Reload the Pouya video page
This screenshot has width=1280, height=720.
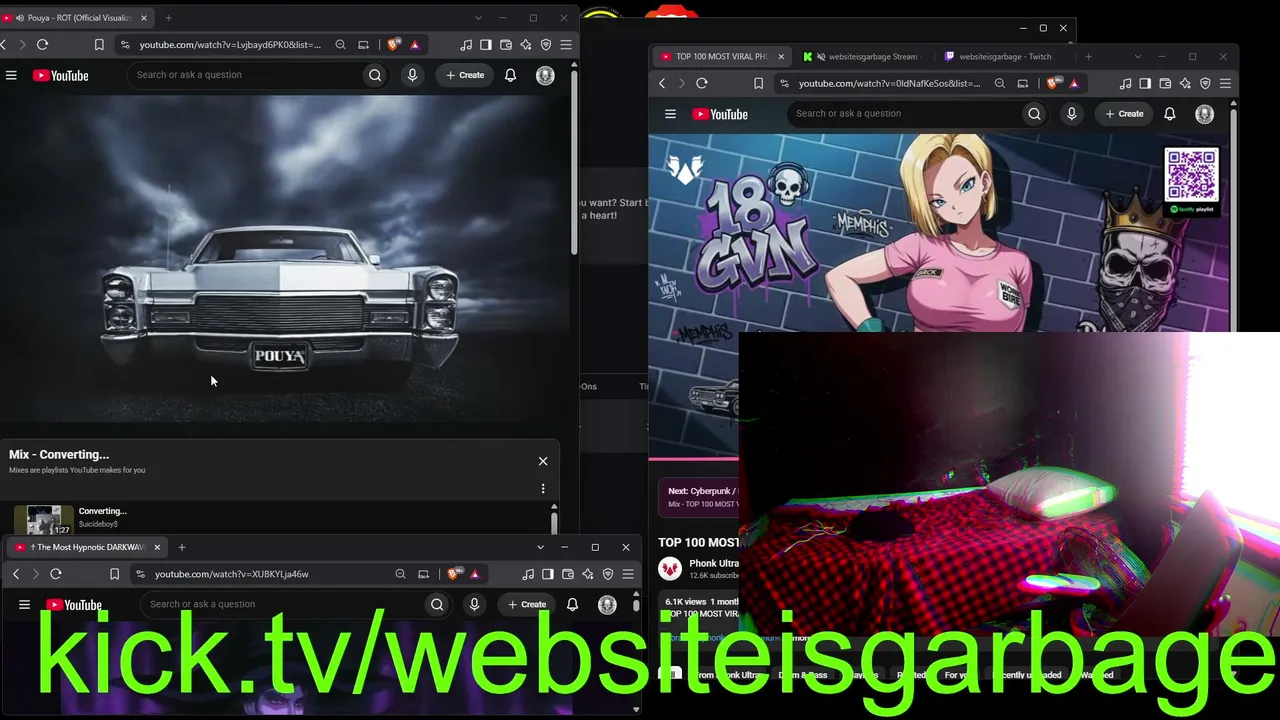[42, 44]
